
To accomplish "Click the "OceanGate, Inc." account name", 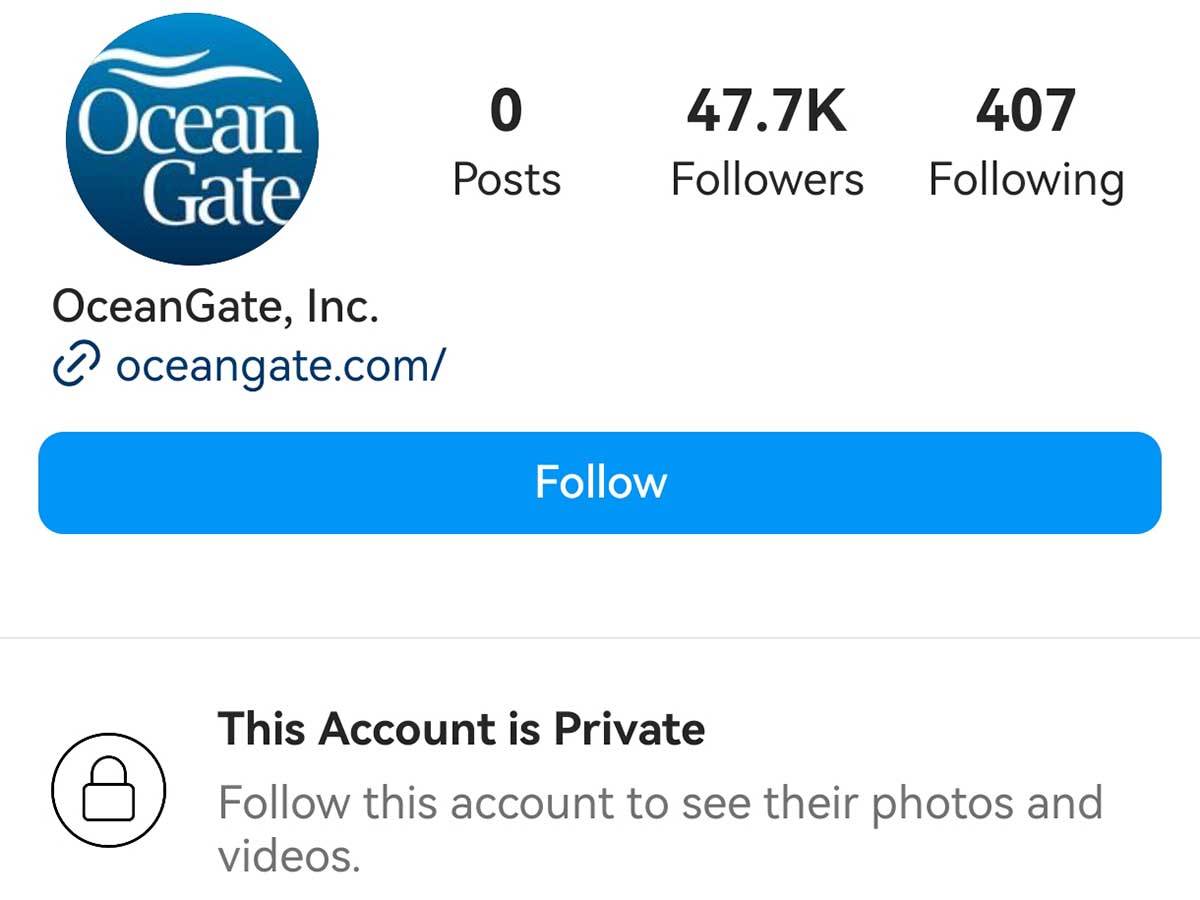I will (x=215, y=306).
